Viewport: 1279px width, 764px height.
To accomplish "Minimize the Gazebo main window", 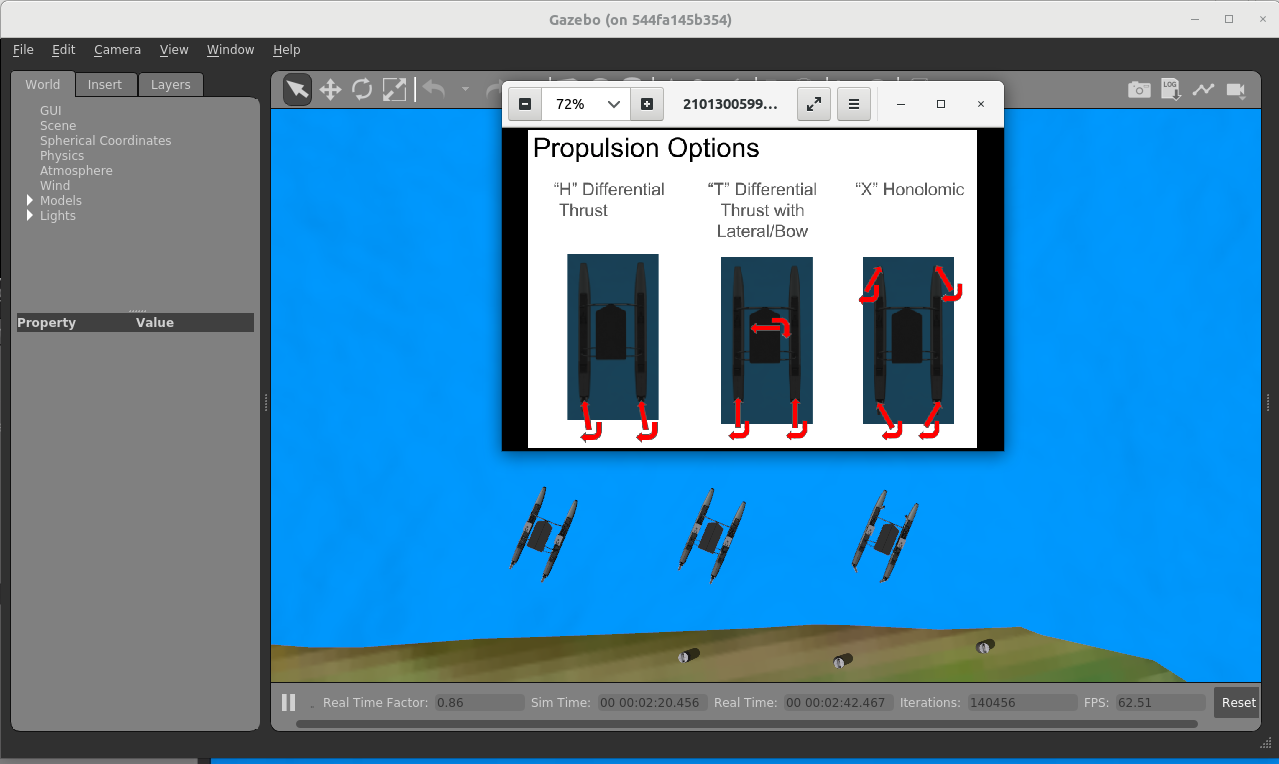I will point(1194,19).
